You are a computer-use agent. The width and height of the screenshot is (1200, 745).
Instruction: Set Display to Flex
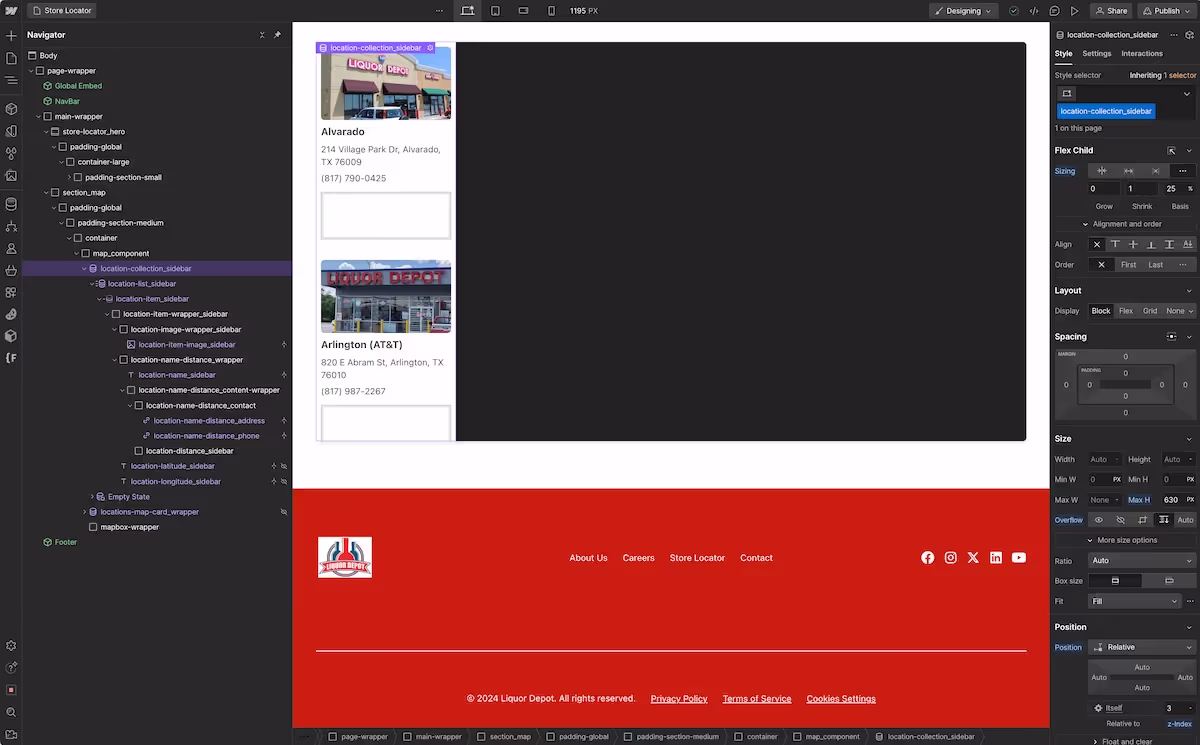point(1126,311)
